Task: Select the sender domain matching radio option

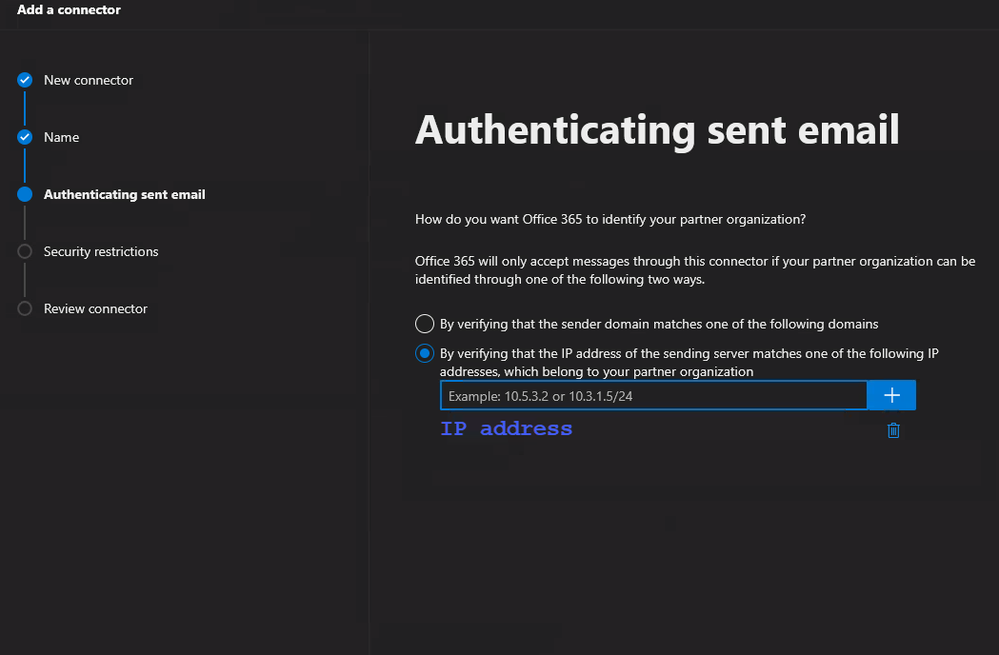Action: click(x=424, y=324)
